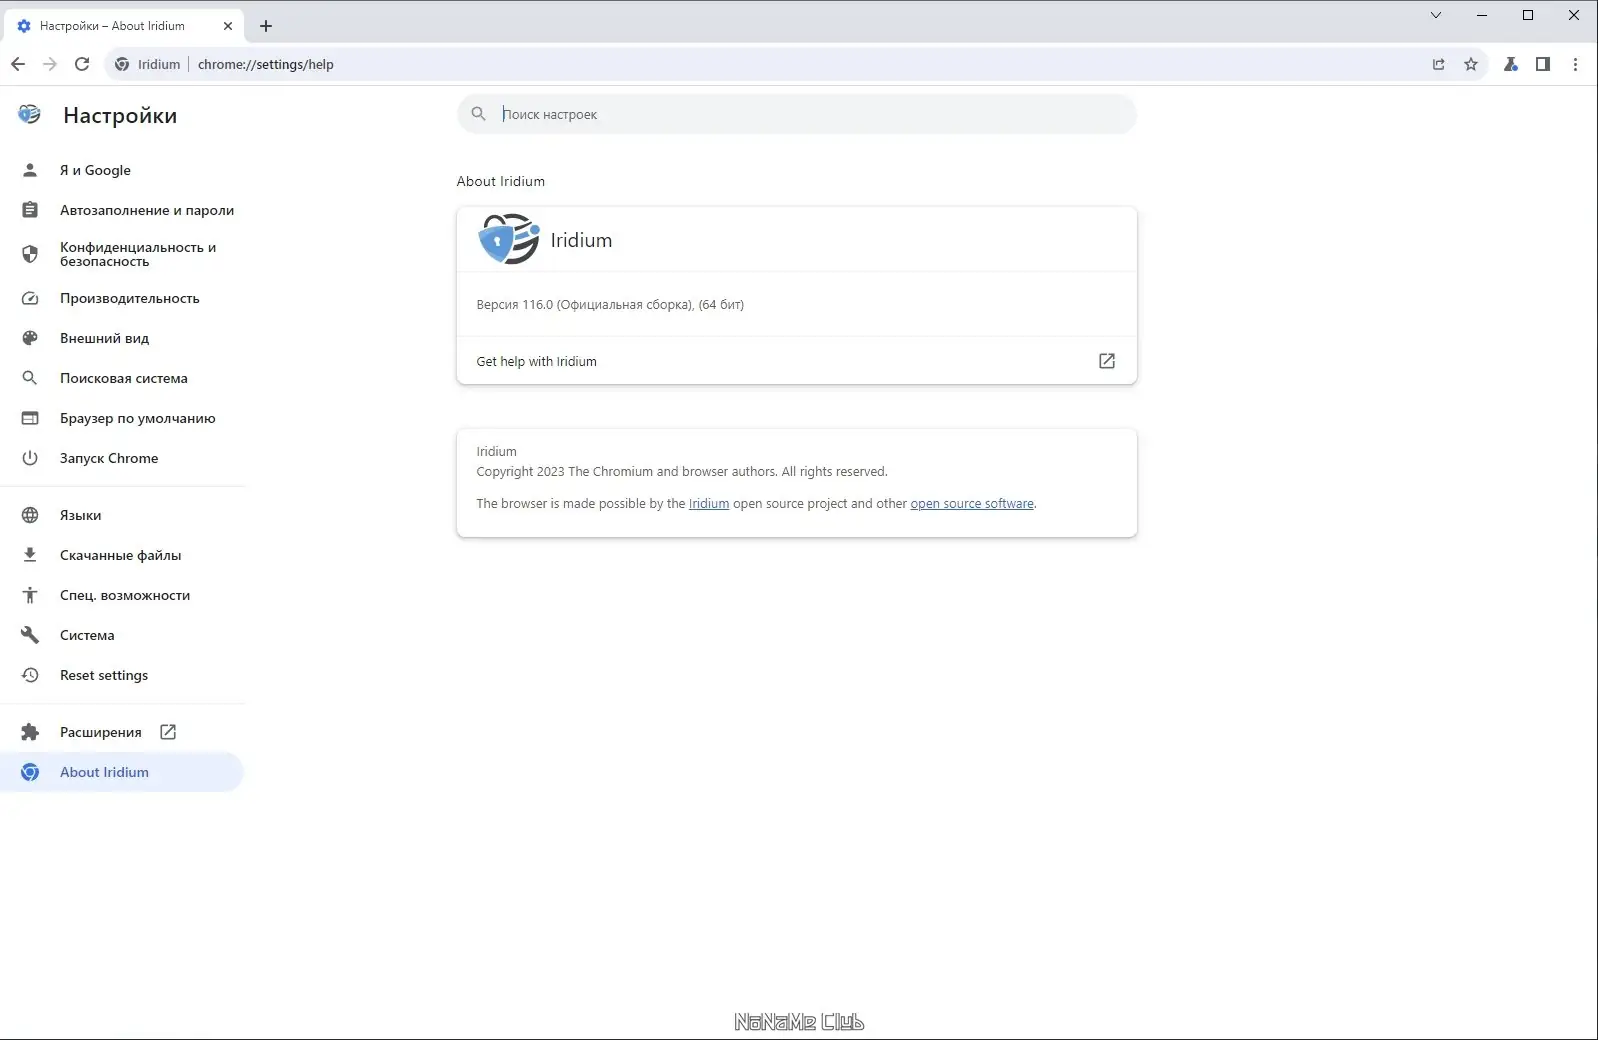The width and height of the screenshot is (1598, 1040).
Task: Select About Iridium in sidebar
Action: (122, 772)
